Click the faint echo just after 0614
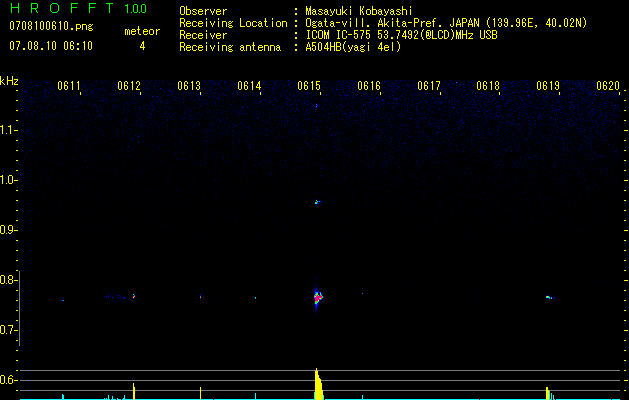629x400 pixels. [256, 298]
